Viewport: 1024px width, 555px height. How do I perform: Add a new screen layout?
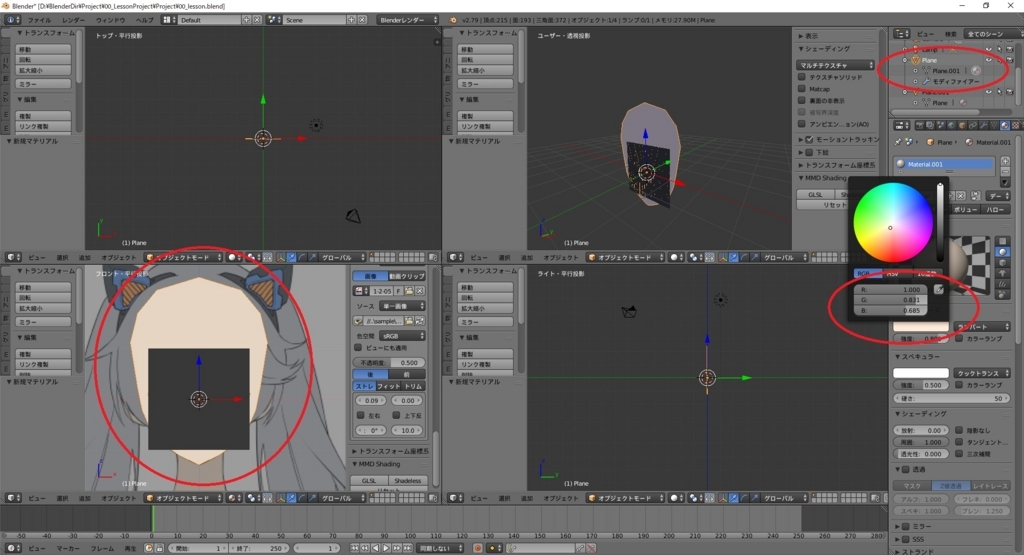[x=247, y=20]
